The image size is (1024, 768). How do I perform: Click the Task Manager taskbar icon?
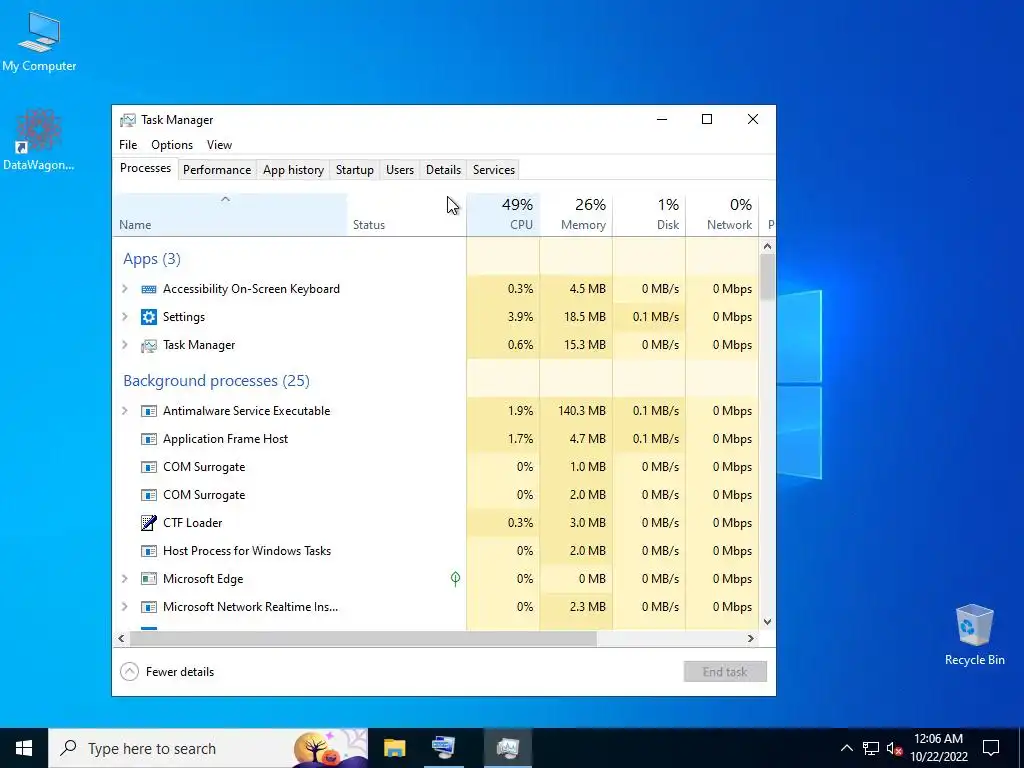click(x=507, y=748)
